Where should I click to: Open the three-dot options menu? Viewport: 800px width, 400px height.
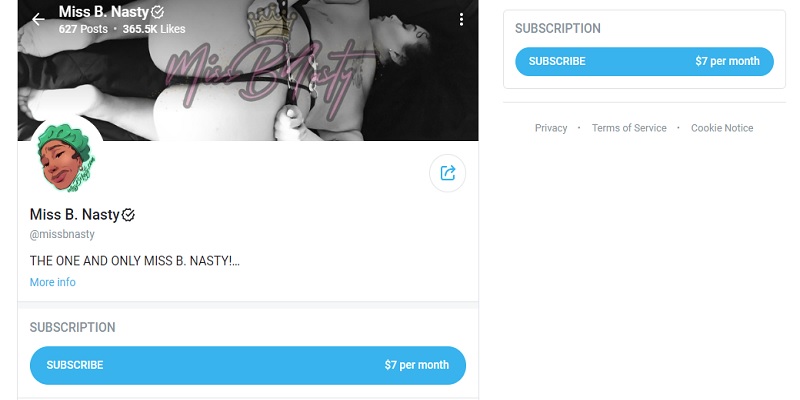click(x=461, y=19)
